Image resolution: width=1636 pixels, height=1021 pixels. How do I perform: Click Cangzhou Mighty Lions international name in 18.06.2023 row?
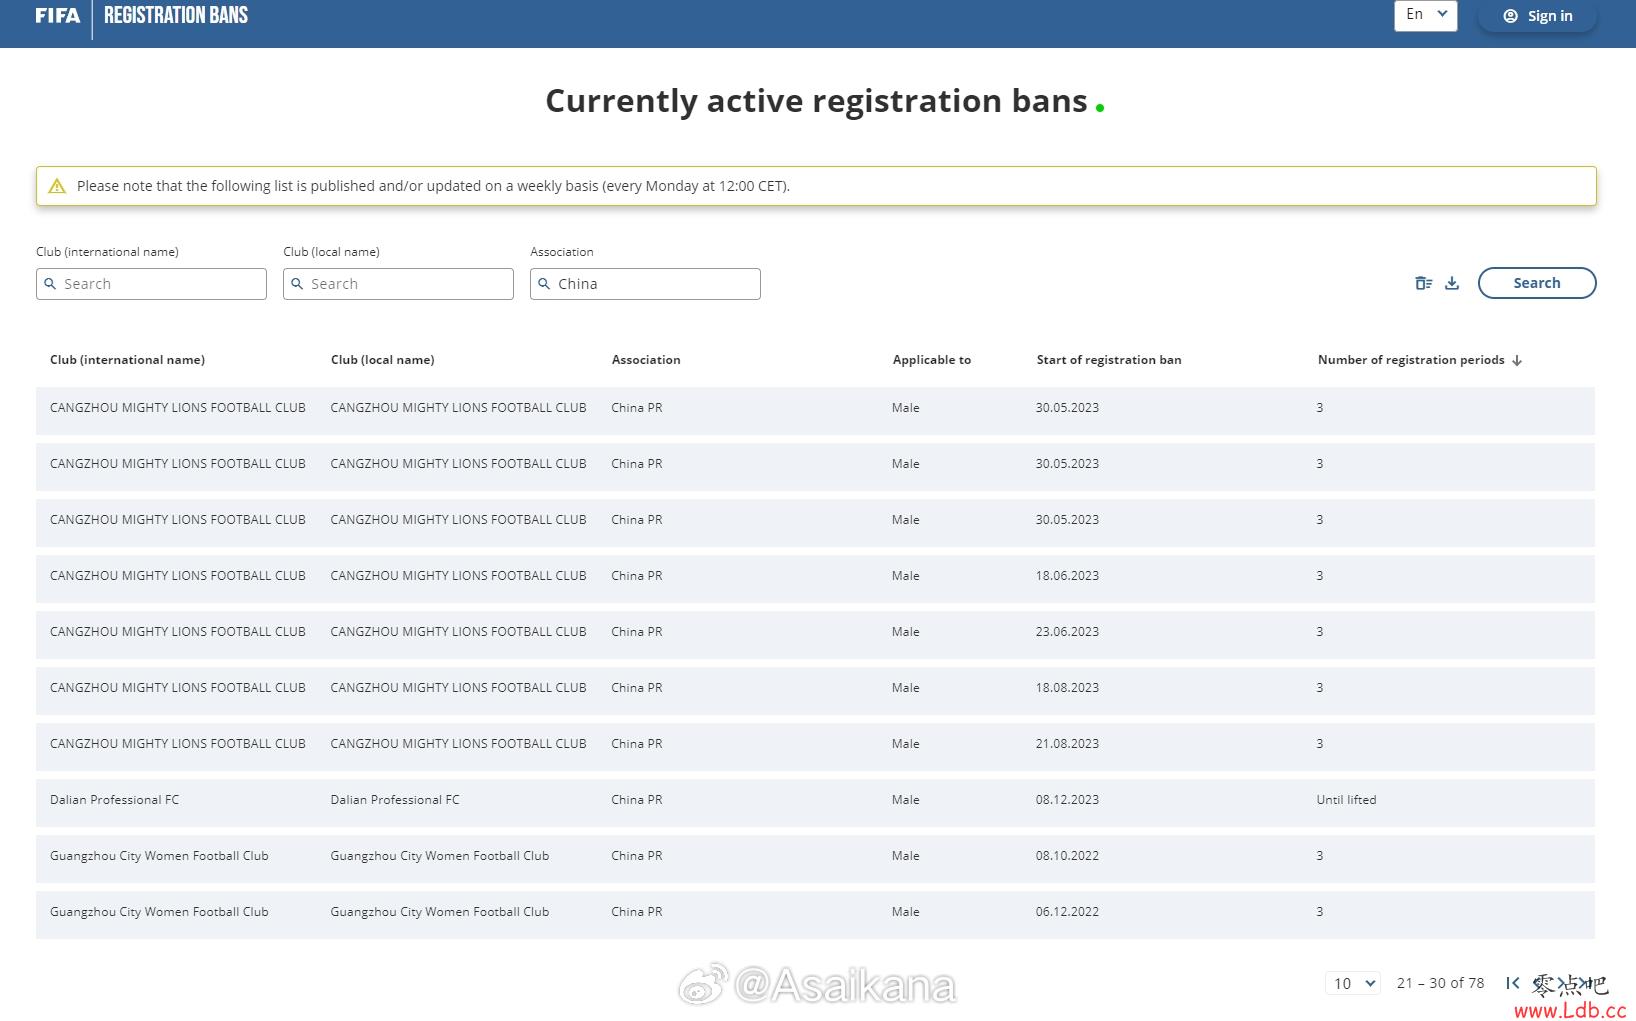(x=178, y=576)
